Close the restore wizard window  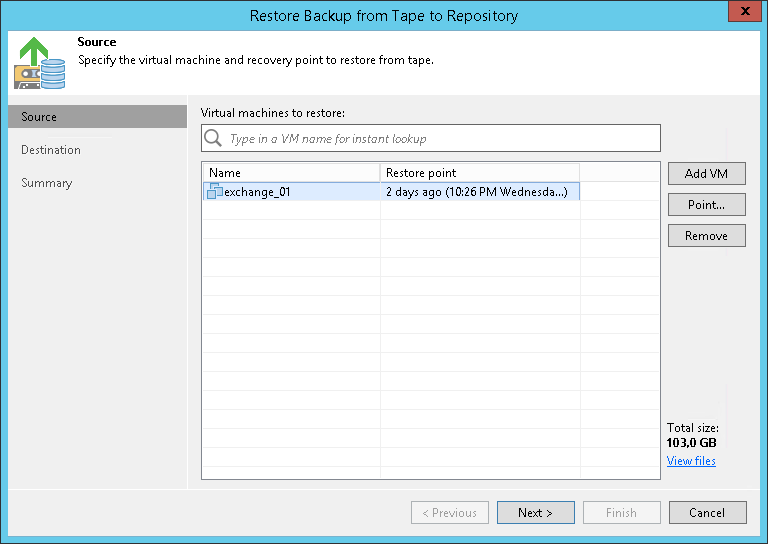tap(745, 14)
